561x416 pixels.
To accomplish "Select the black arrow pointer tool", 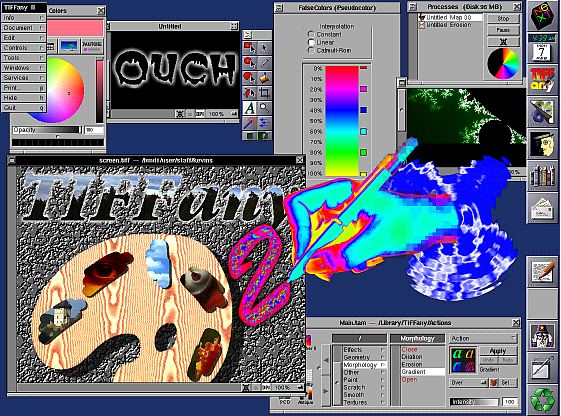I will point(264,48).
